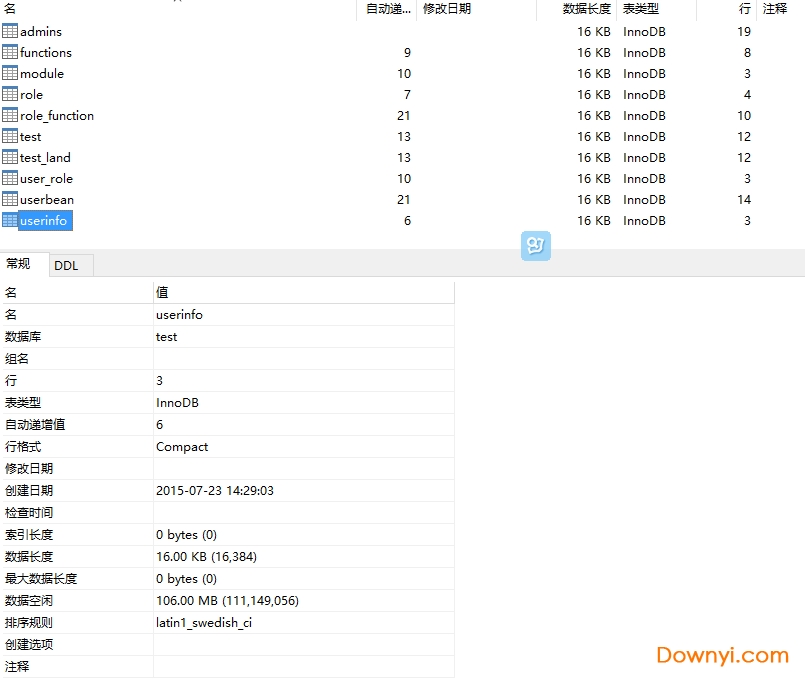Click the floating blue overlay icon
The image size is (805, 679).
point(536,245)
